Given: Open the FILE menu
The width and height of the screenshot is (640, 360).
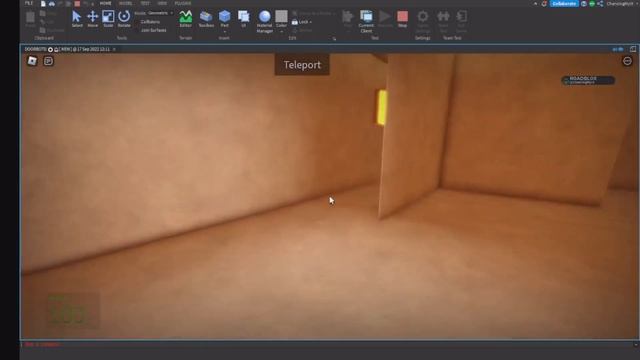Looking at the screenshot, I should [x=29, y=3].
